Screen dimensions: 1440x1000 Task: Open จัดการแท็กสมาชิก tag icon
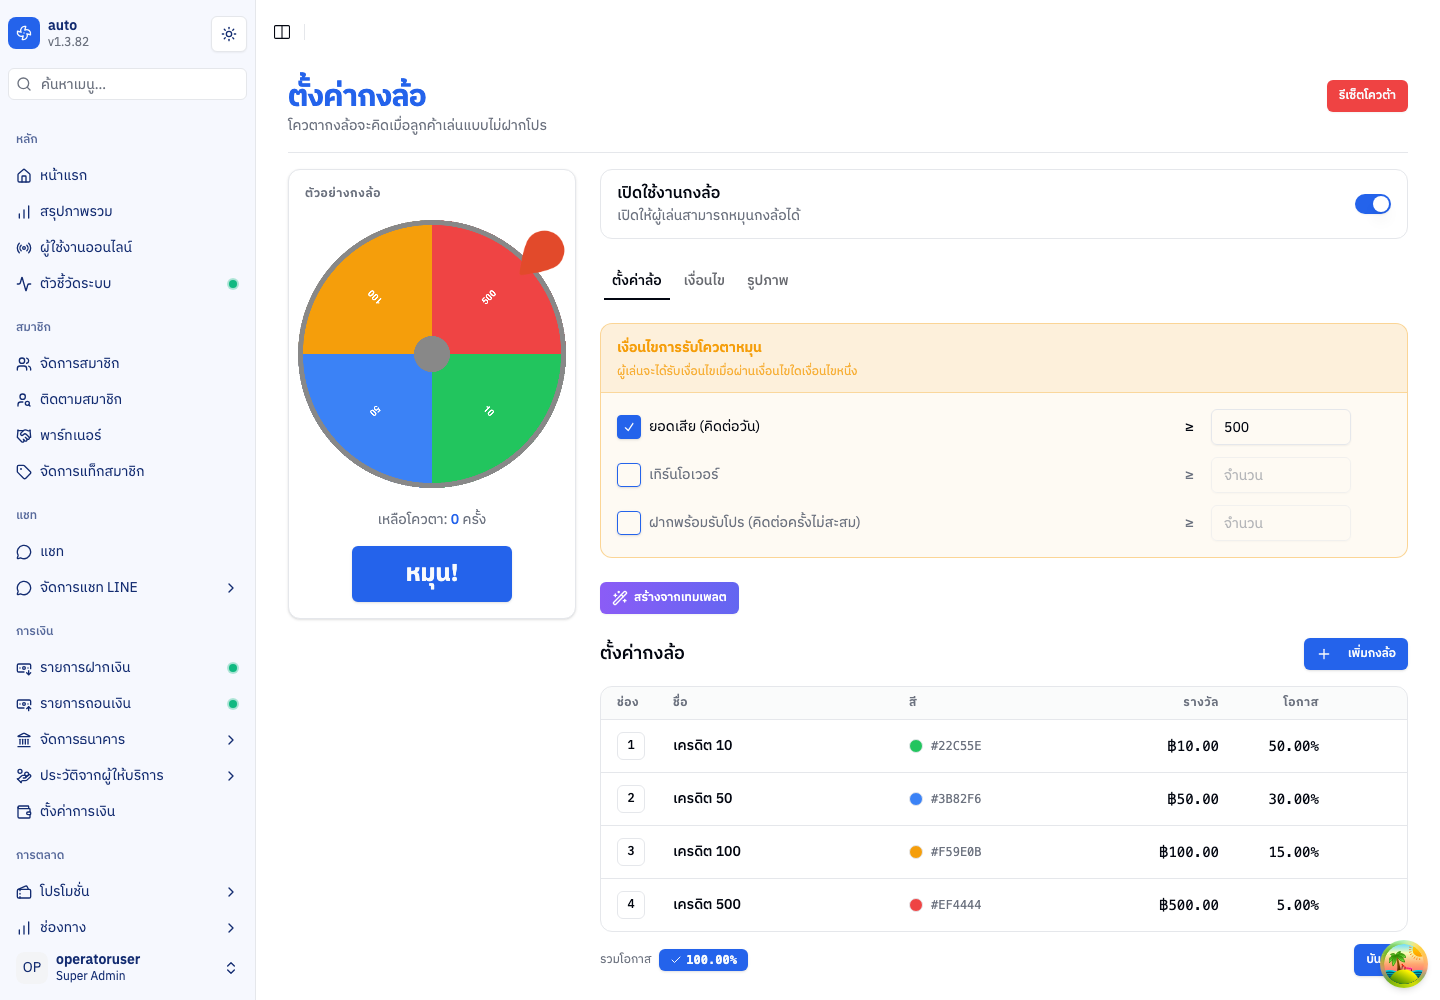pos(24,472)
